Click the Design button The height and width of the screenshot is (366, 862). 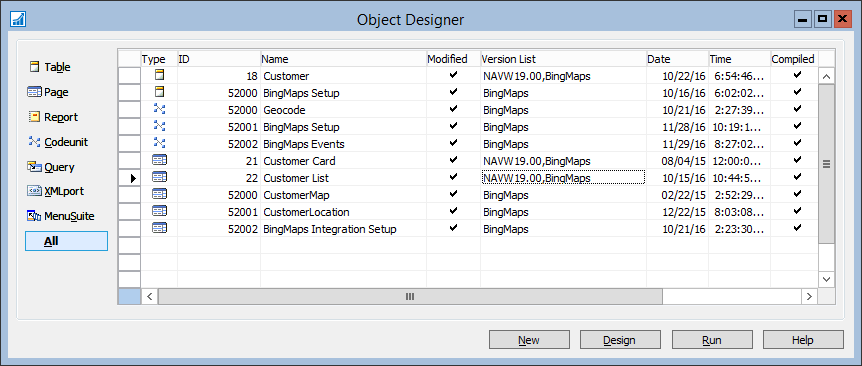[x=620, y=340]
